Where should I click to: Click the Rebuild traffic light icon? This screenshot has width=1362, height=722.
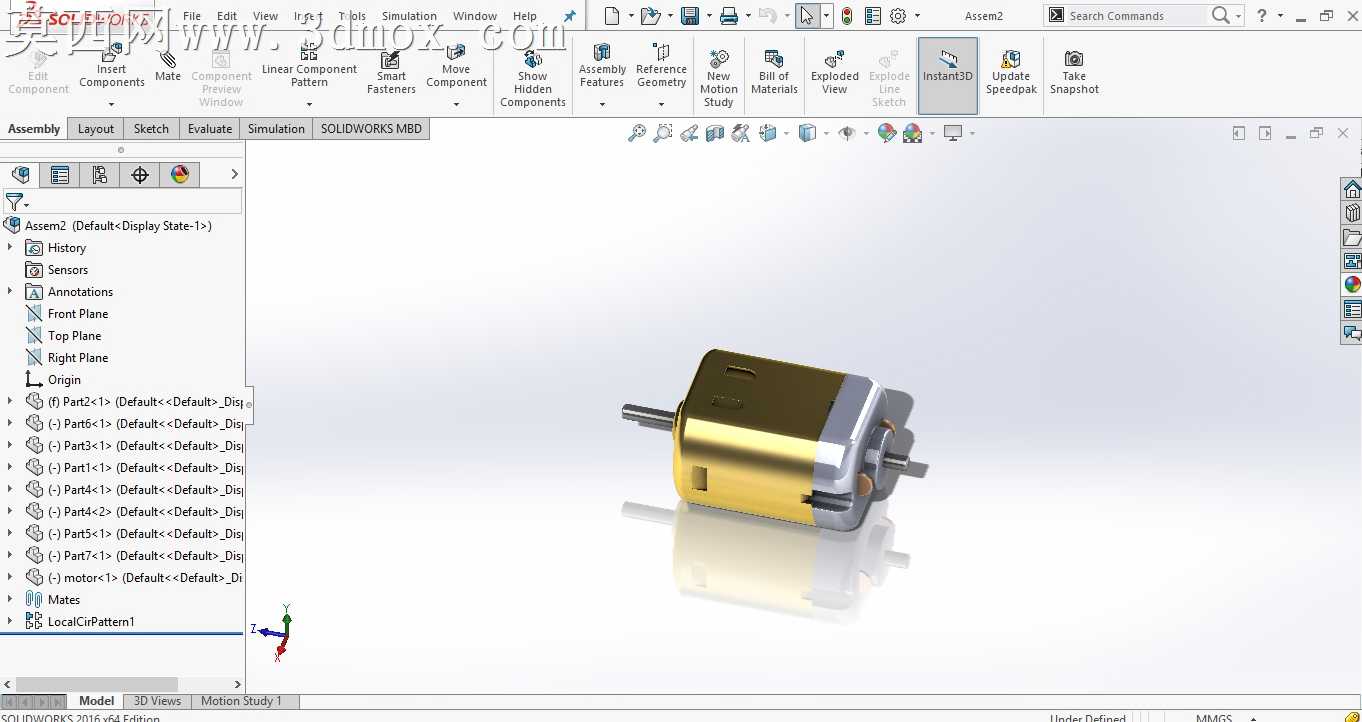point(847,16)
